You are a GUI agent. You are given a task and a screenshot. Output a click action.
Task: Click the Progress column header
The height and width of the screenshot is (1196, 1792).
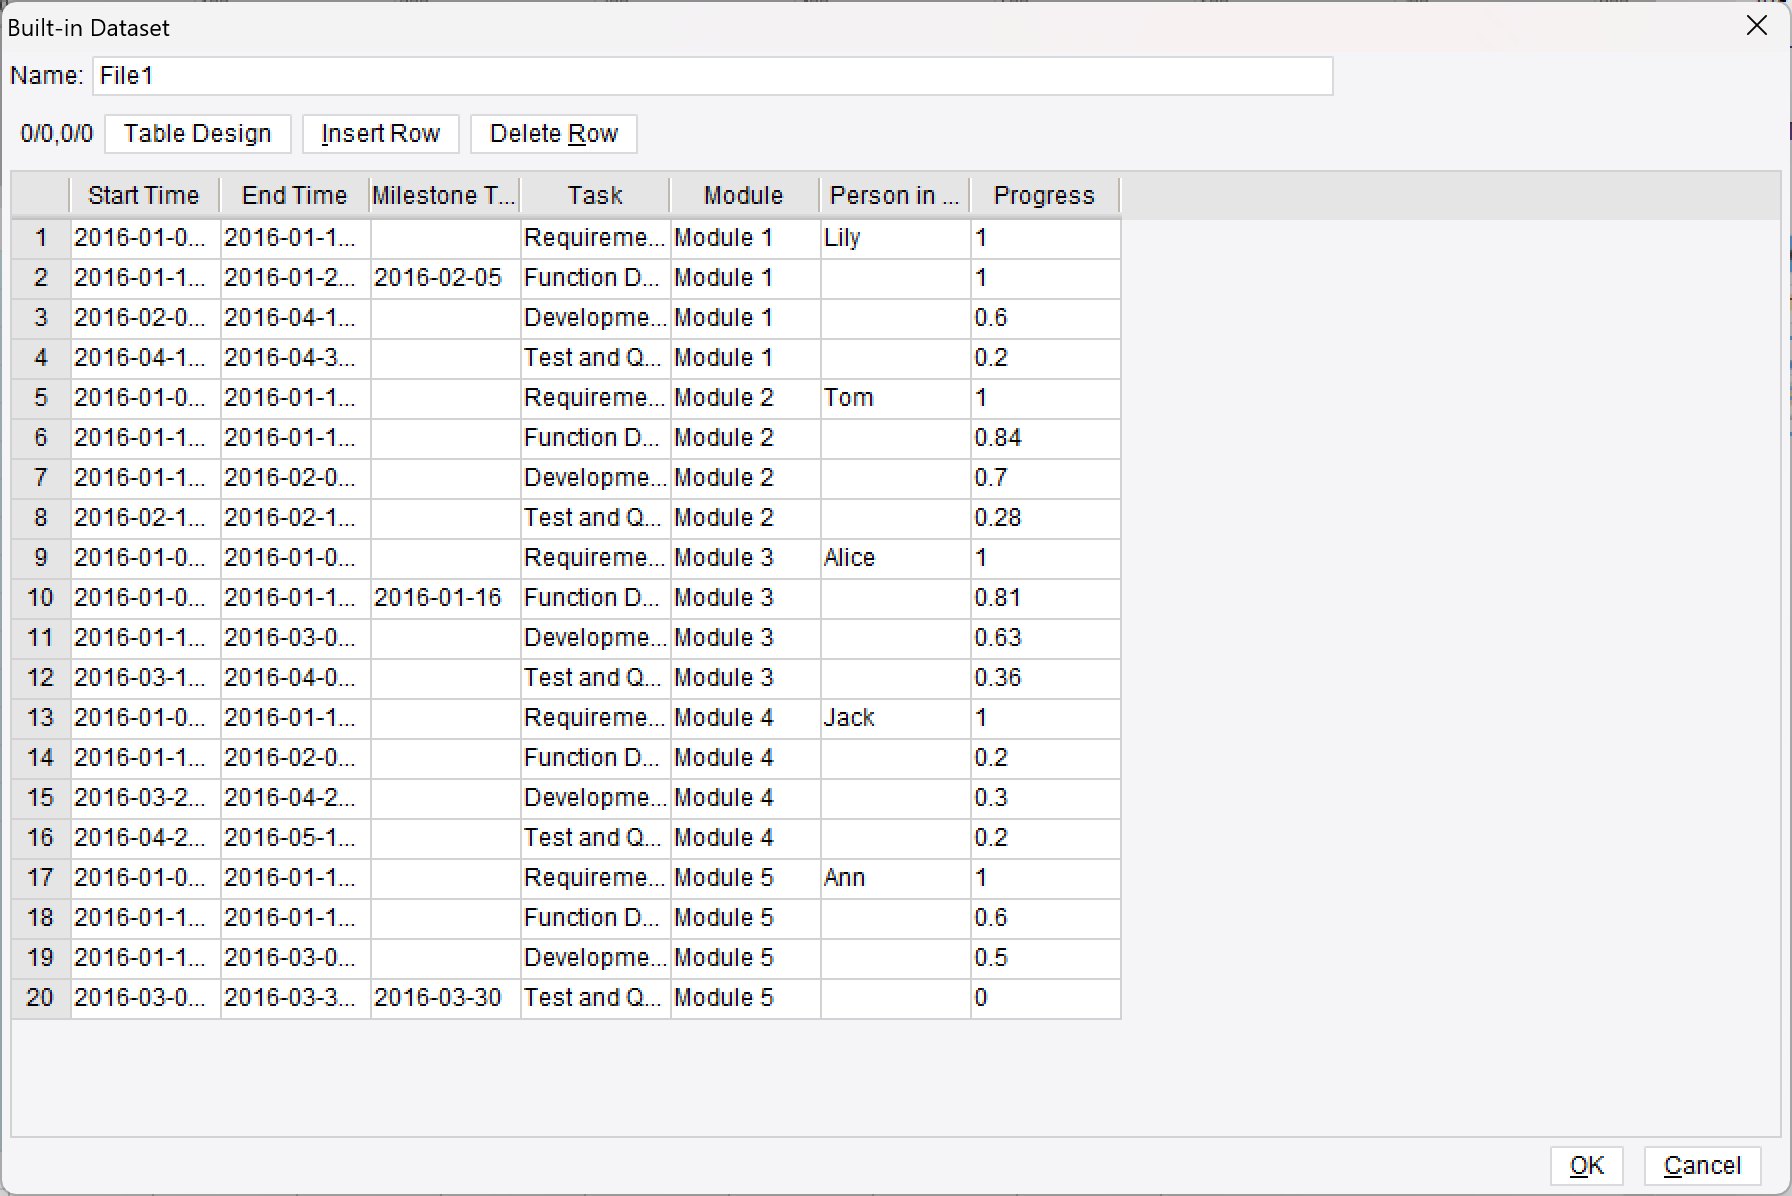(1043, 195)
